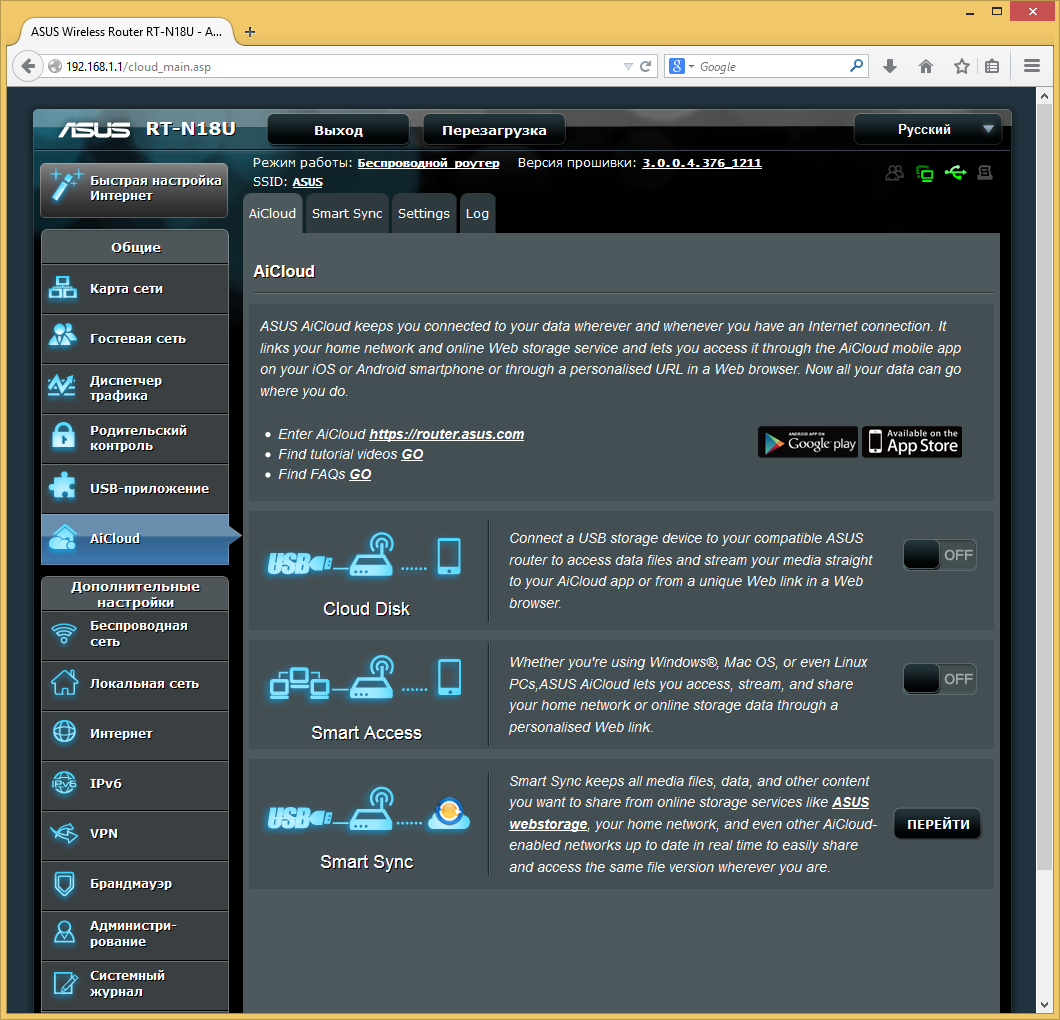Open USB-приложение page

[x=135, y=489]
